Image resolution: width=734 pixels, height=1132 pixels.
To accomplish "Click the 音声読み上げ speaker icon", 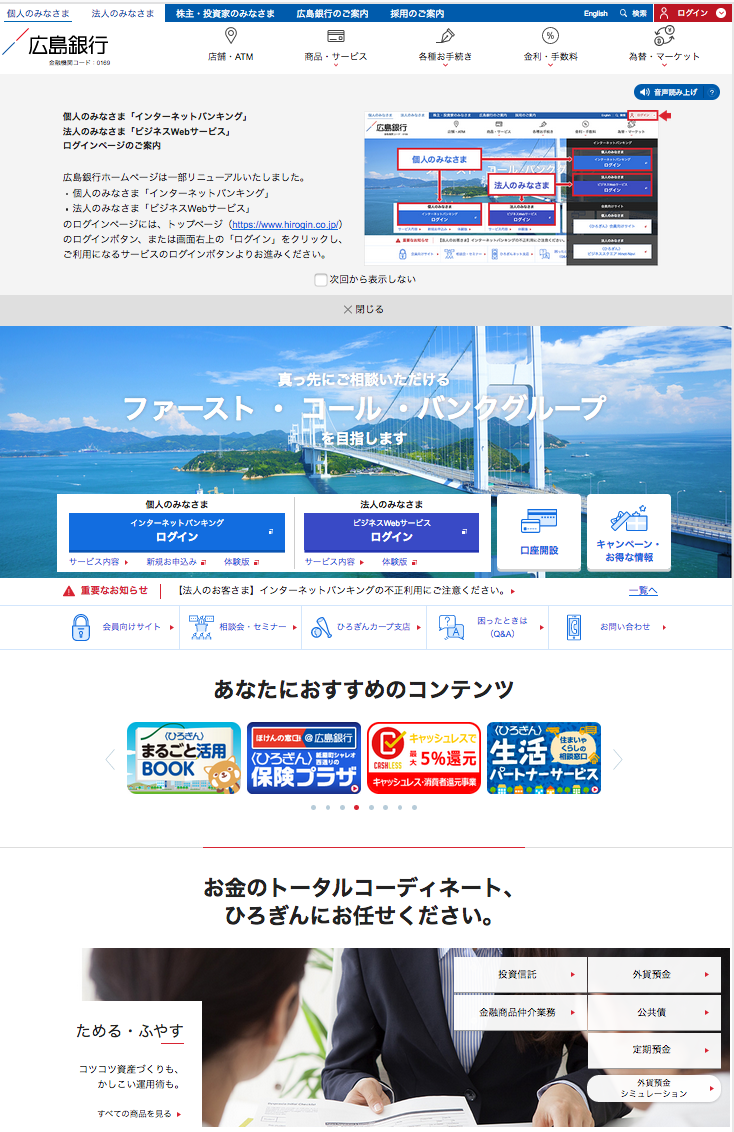I will pos(645,92).
